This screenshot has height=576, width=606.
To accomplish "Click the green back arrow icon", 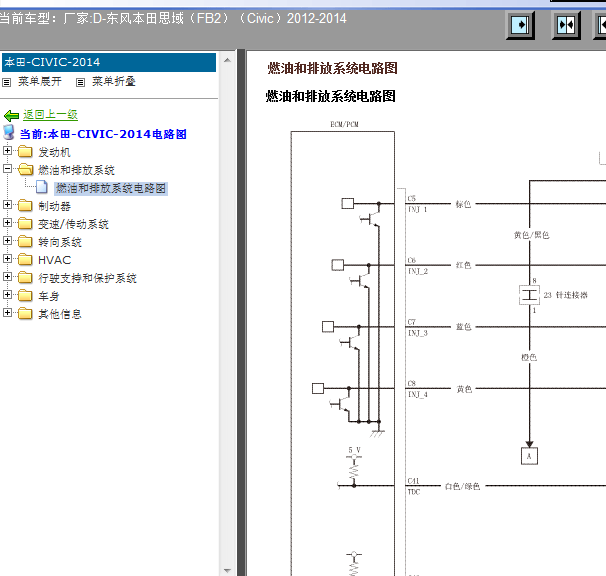I will (x=11, y=115).
